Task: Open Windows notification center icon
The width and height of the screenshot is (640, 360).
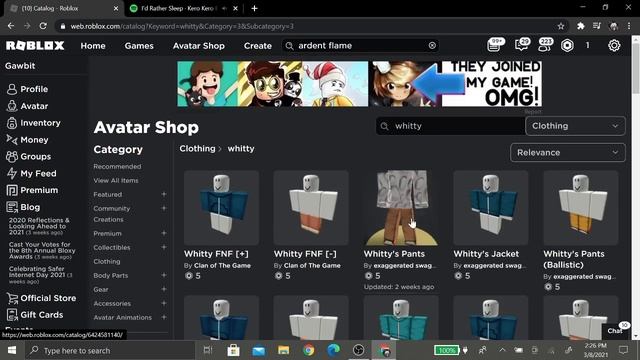Action: click(x=623, y=350)
